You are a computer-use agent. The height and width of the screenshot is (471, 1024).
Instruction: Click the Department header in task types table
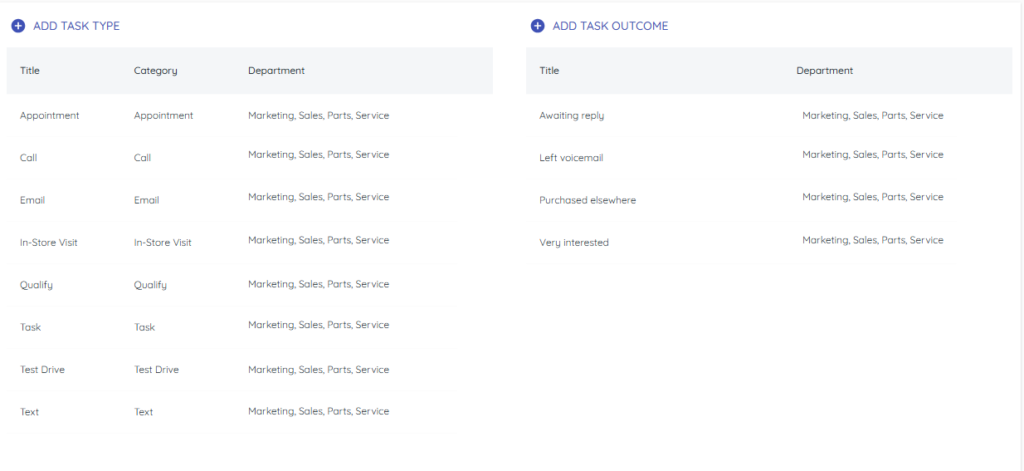pyautogui.click(x=276, y=71)
